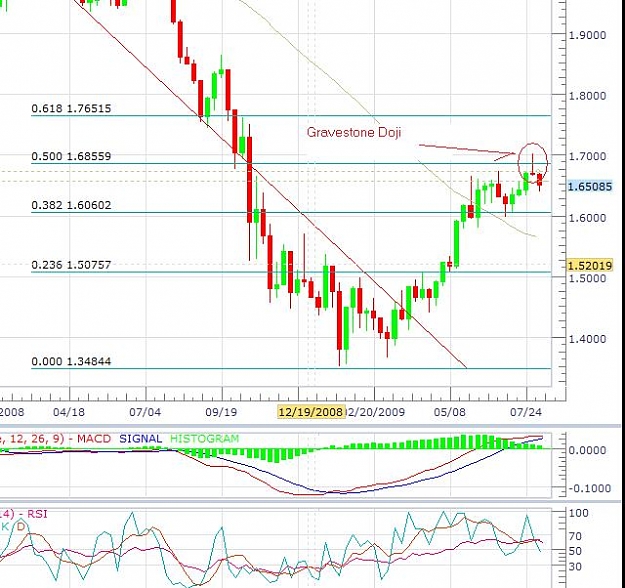This screenshot has width=625, height=588.
Task: Click the MACD indicator label
Action: (x=94, y=439)
